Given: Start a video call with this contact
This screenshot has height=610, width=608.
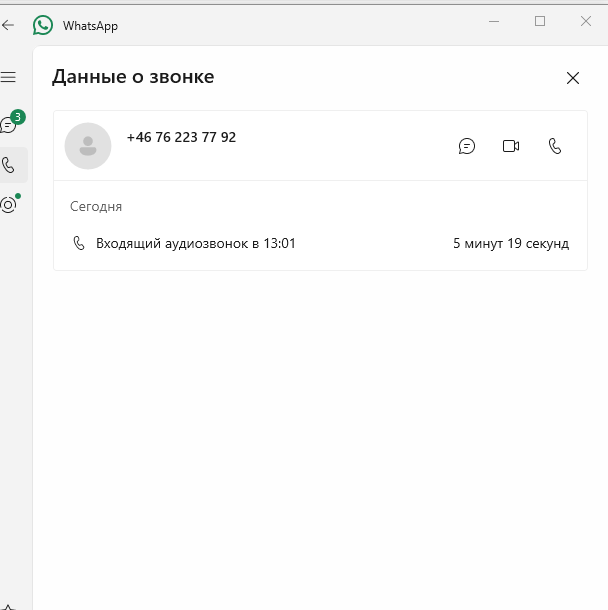Looking at the screenshot, I should 511,146.
